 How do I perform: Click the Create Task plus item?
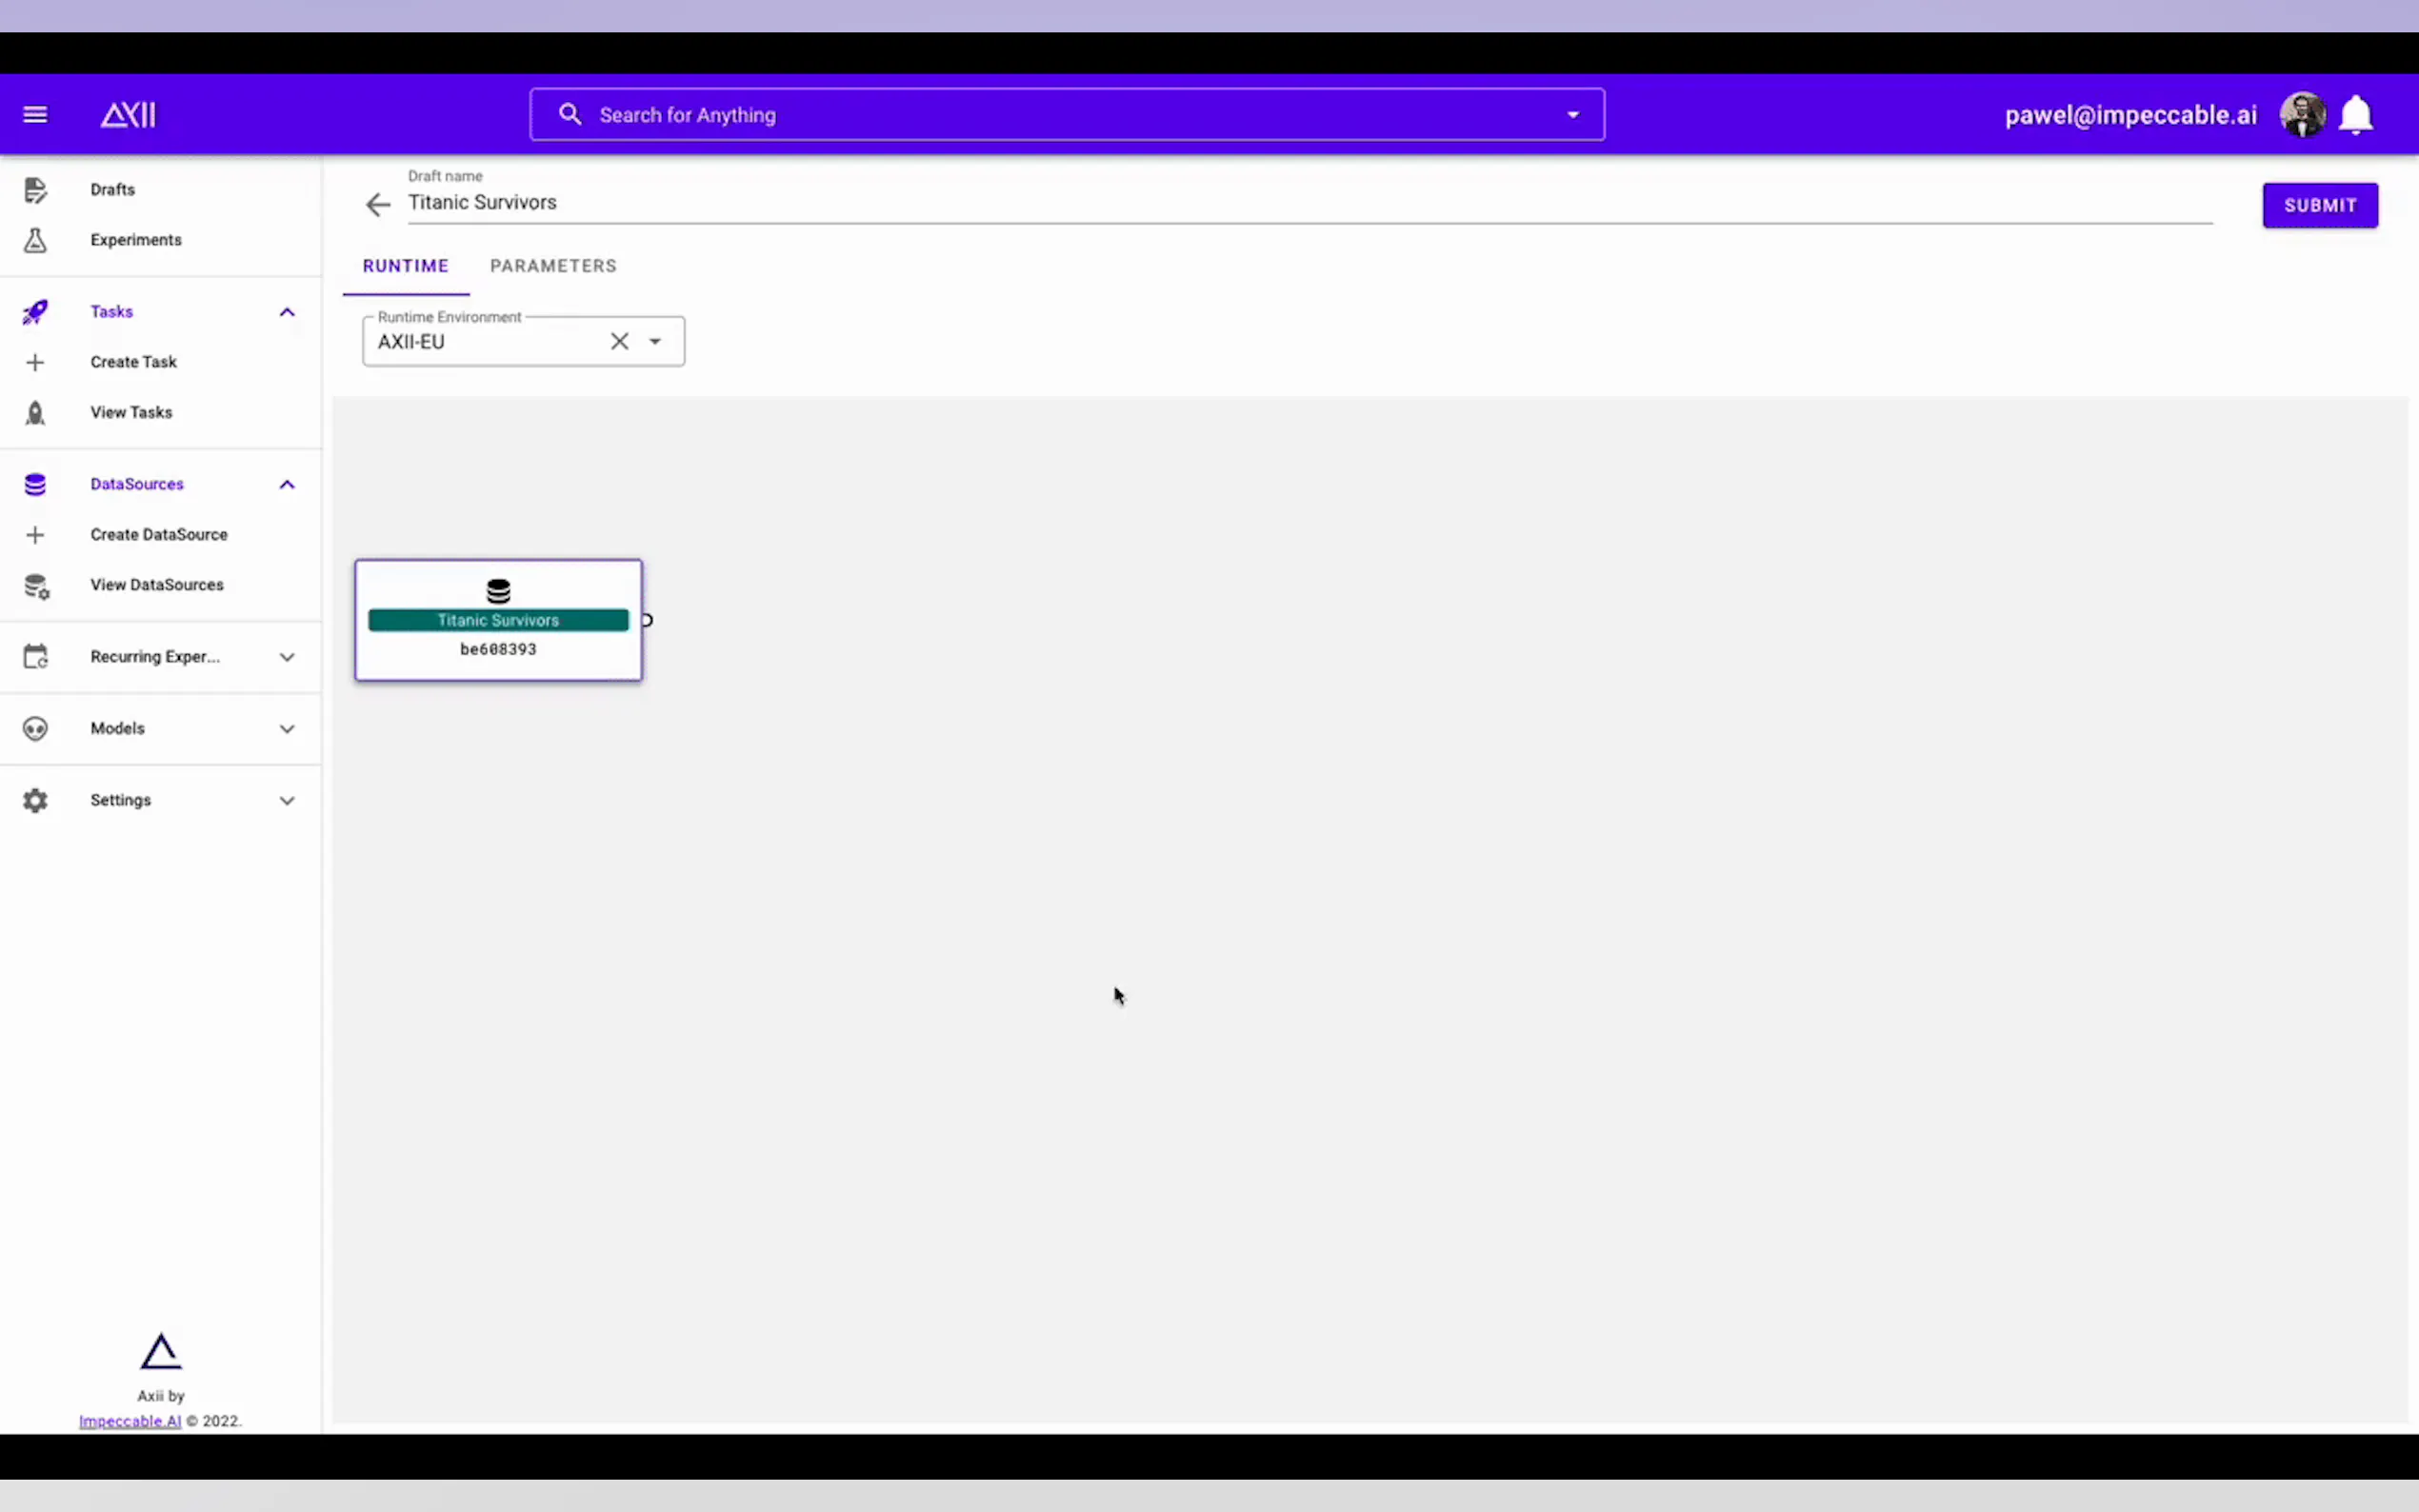coord(132,362)
